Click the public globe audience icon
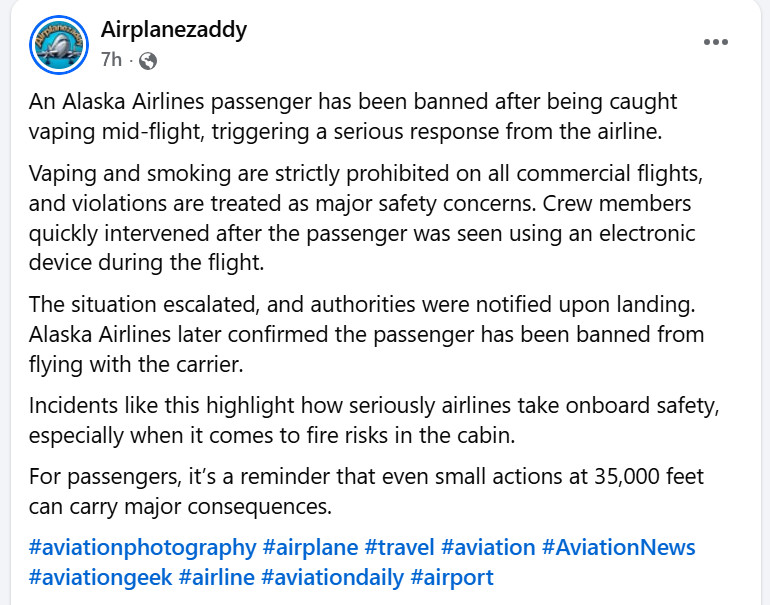 click(148, 60)
